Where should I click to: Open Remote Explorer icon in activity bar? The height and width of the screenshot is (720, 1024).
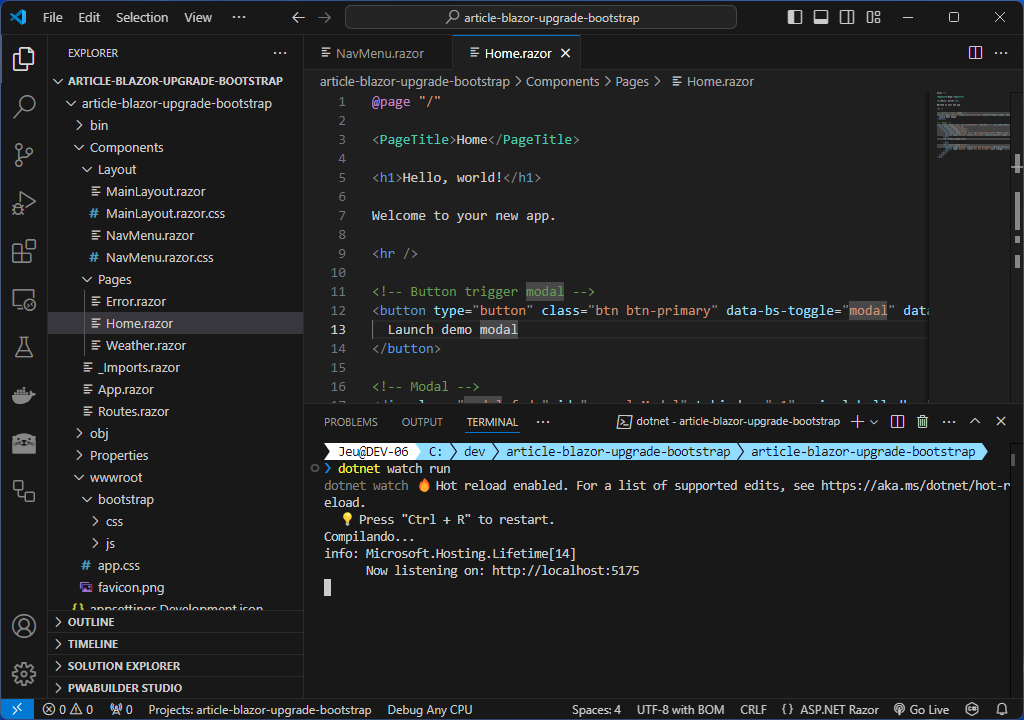pyautogui.click(x=24, y=300)
